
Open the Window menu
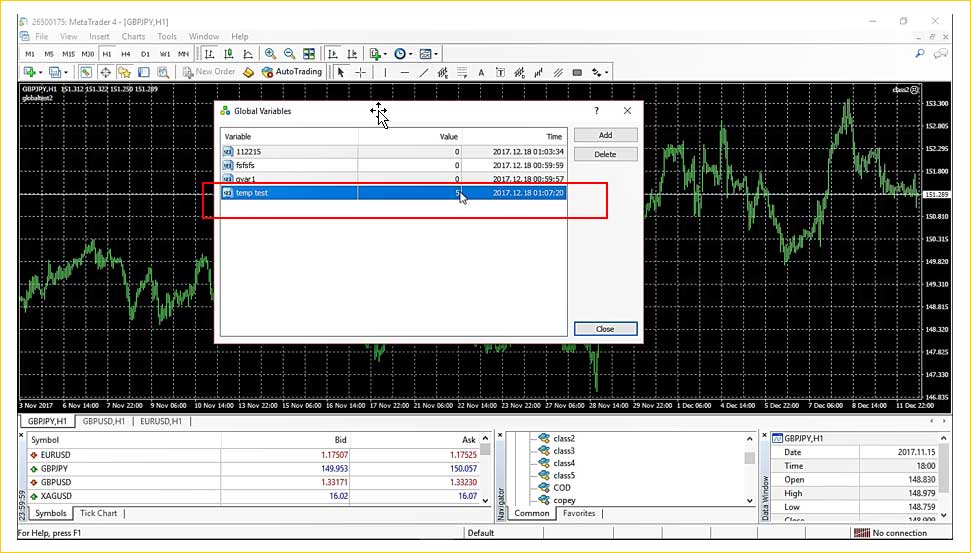(204, 37)
